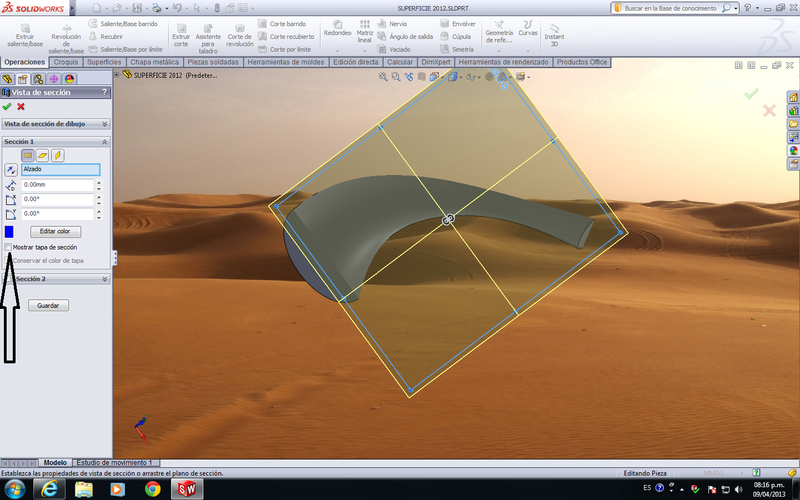Click Extruir saliente/base tool
The width and height of the screenshot is (800, 500).
[x=25, y=35]
